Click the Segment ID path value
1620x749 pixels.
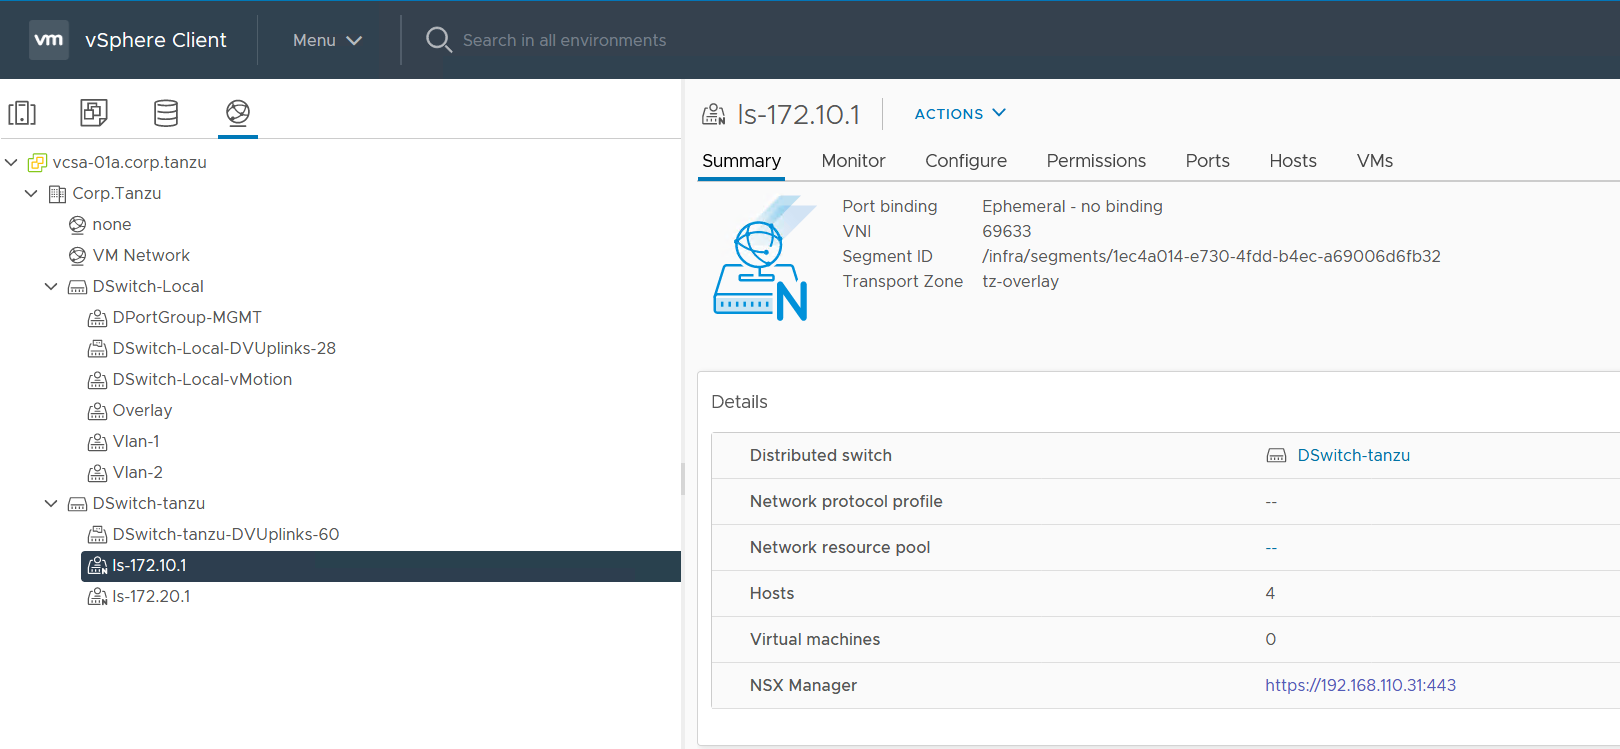click(1211, 256)
